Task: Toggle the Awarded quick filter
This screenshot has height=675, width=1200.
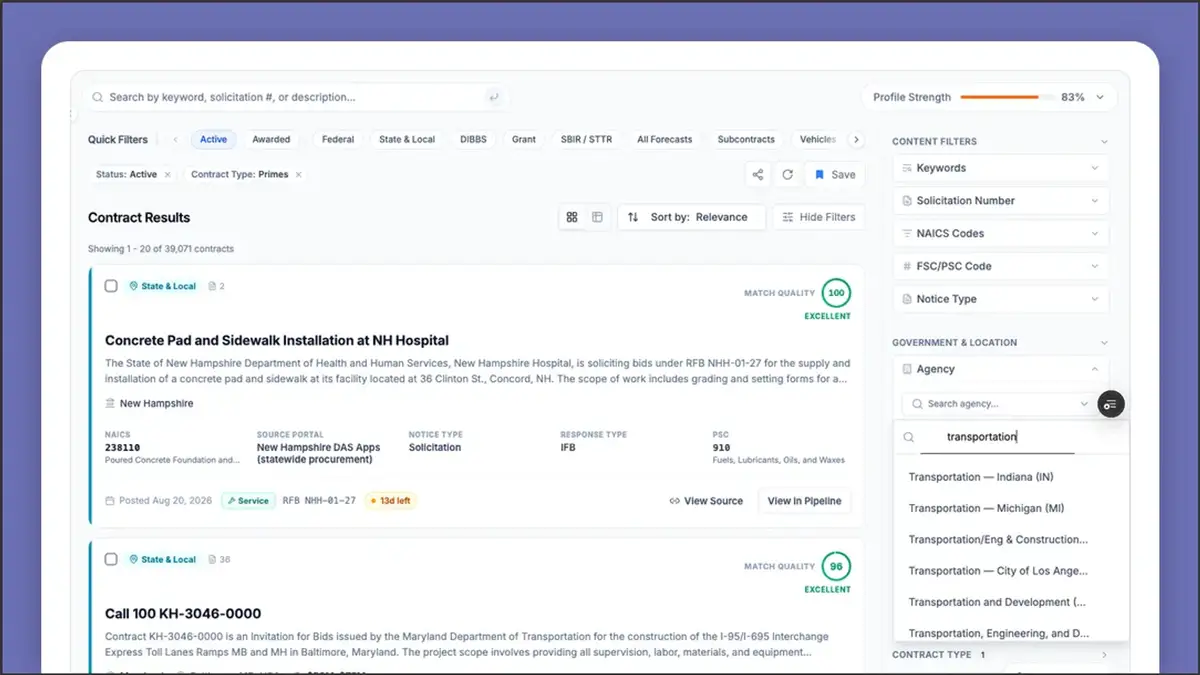Action: point(271,139)
